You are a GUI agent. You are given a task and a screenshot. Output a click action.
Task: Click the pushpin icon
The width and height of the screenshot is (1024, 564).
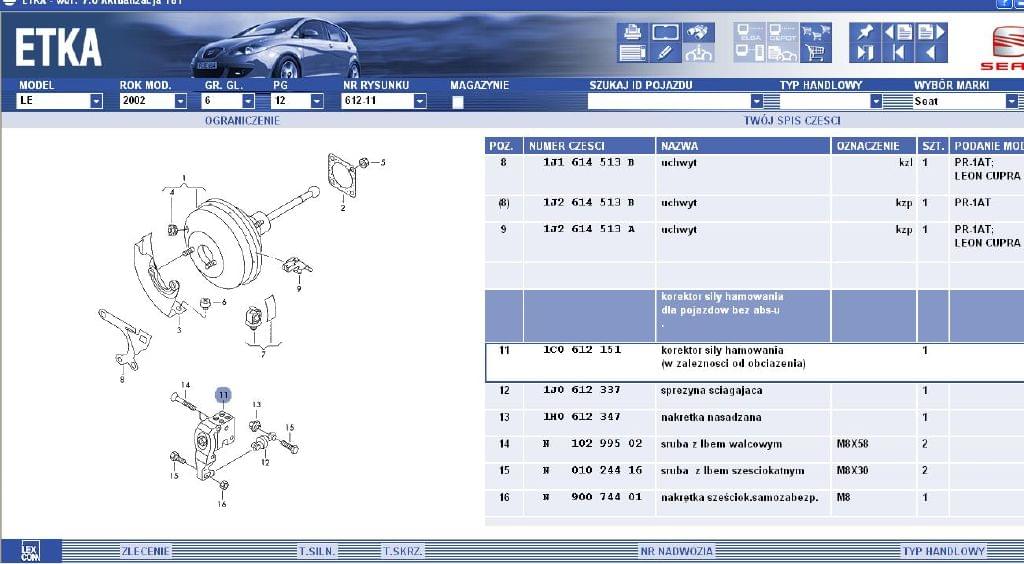click(x=865, y=33)
